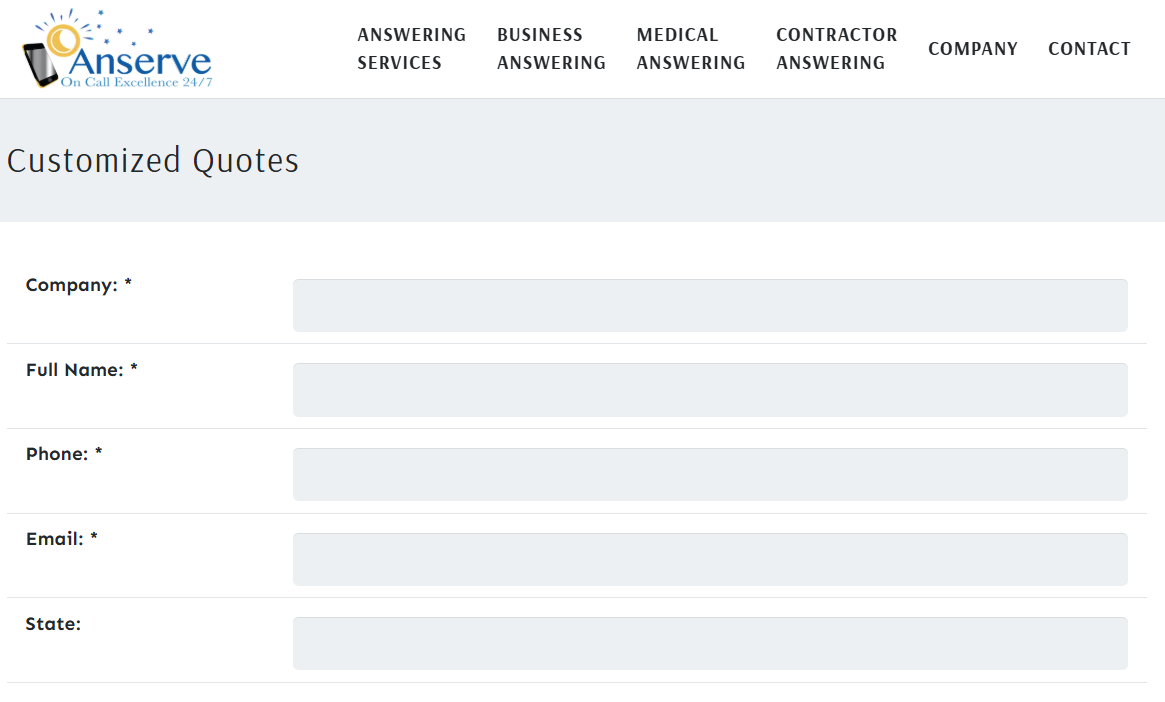1165x702 pixels.
Task: Open the Company navigation menu
Action: click(x=972, y=49)
